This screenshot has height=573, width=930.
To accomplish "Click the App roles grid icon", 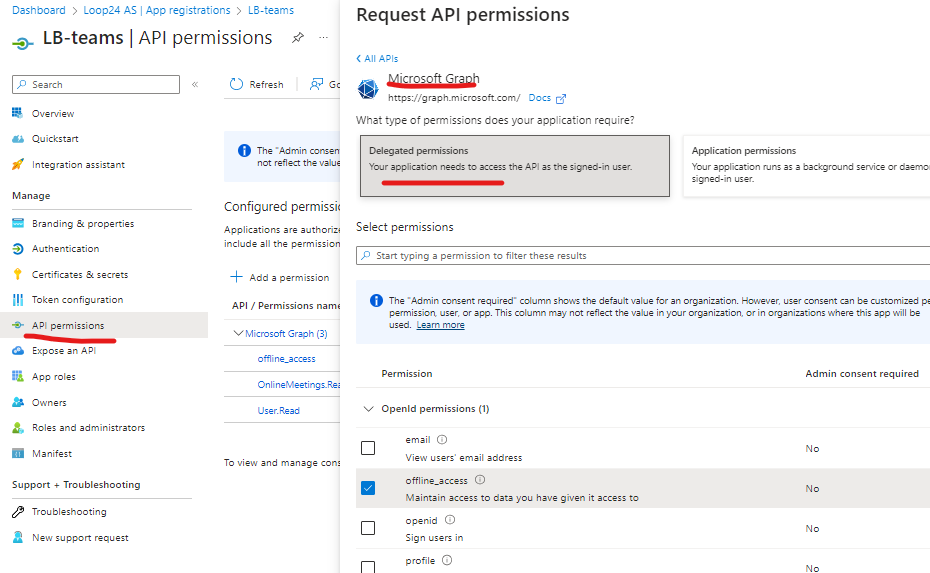I will click(x=18, y=376).
